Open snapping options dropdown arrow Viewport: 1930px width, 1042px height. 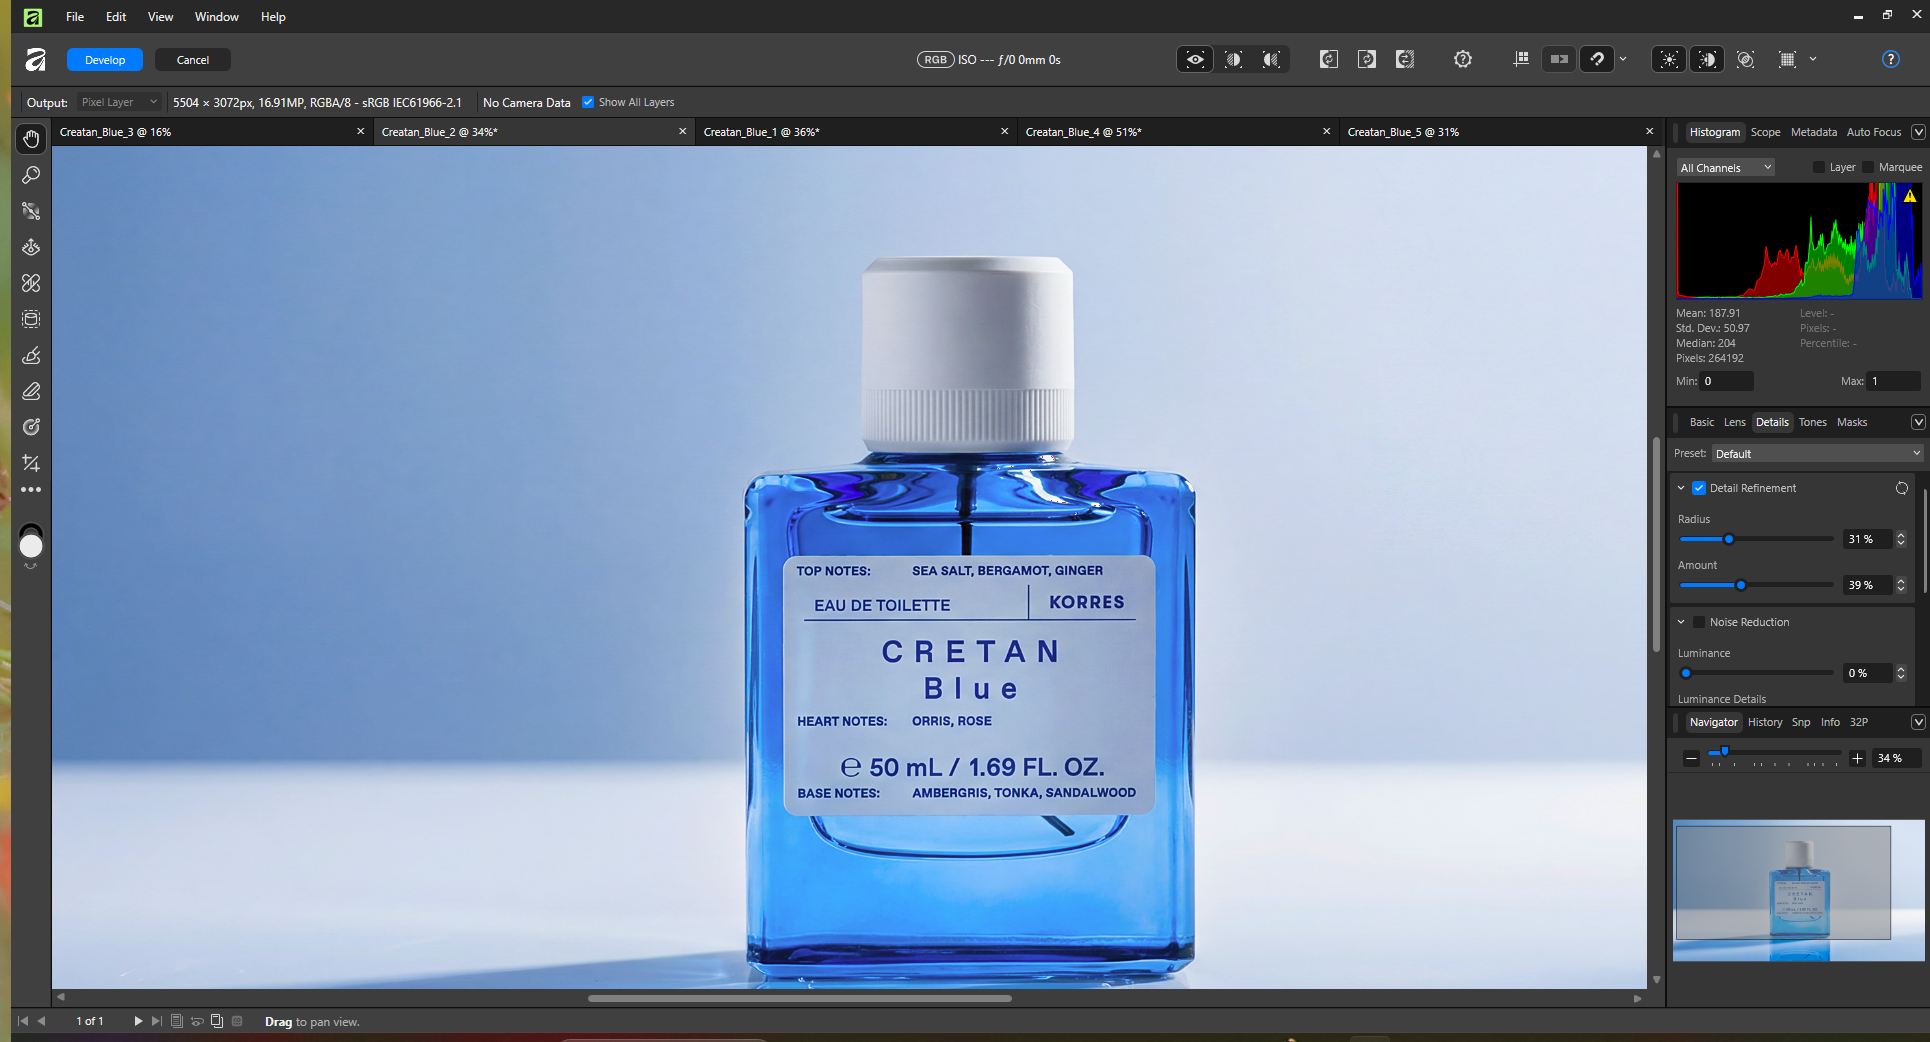pyautogui.click(x=1623, y=60)
